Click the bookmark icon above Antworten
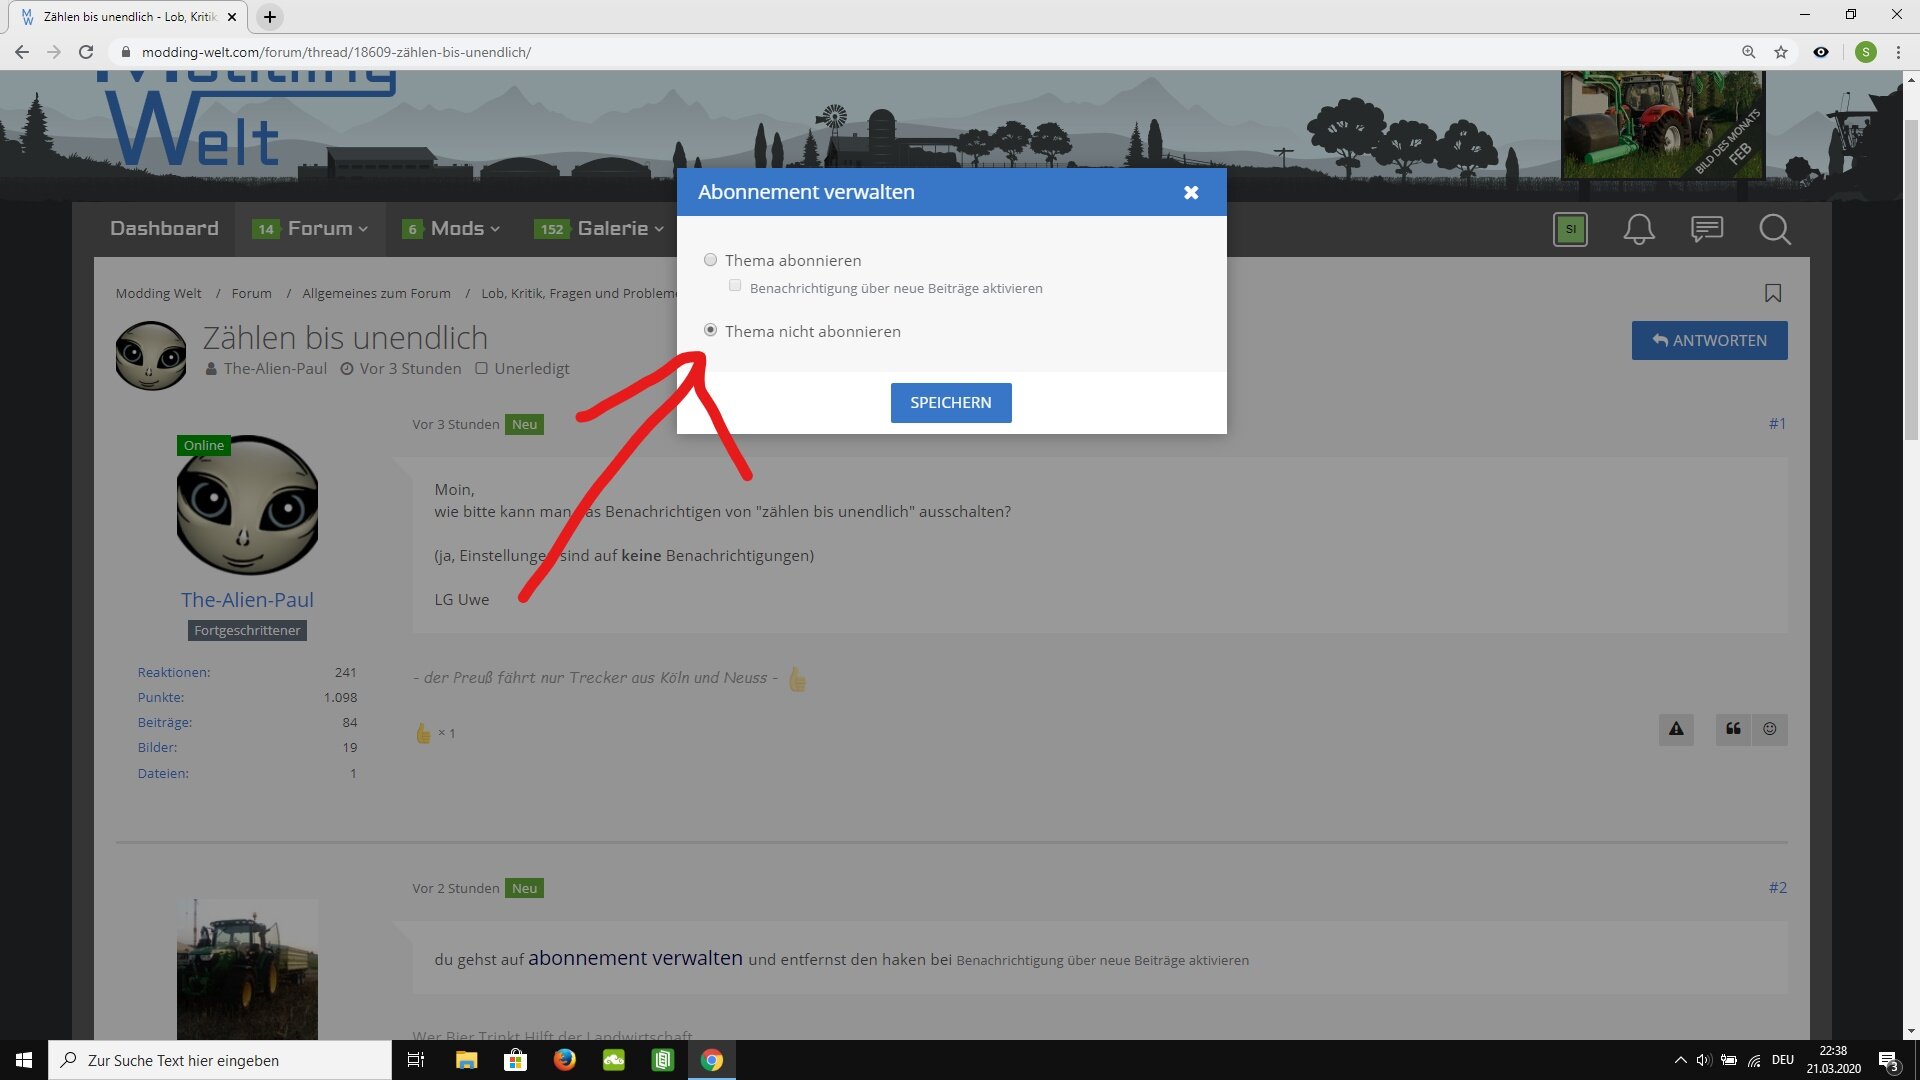Screen dimensions: 1920x1080 [1773, 293]
